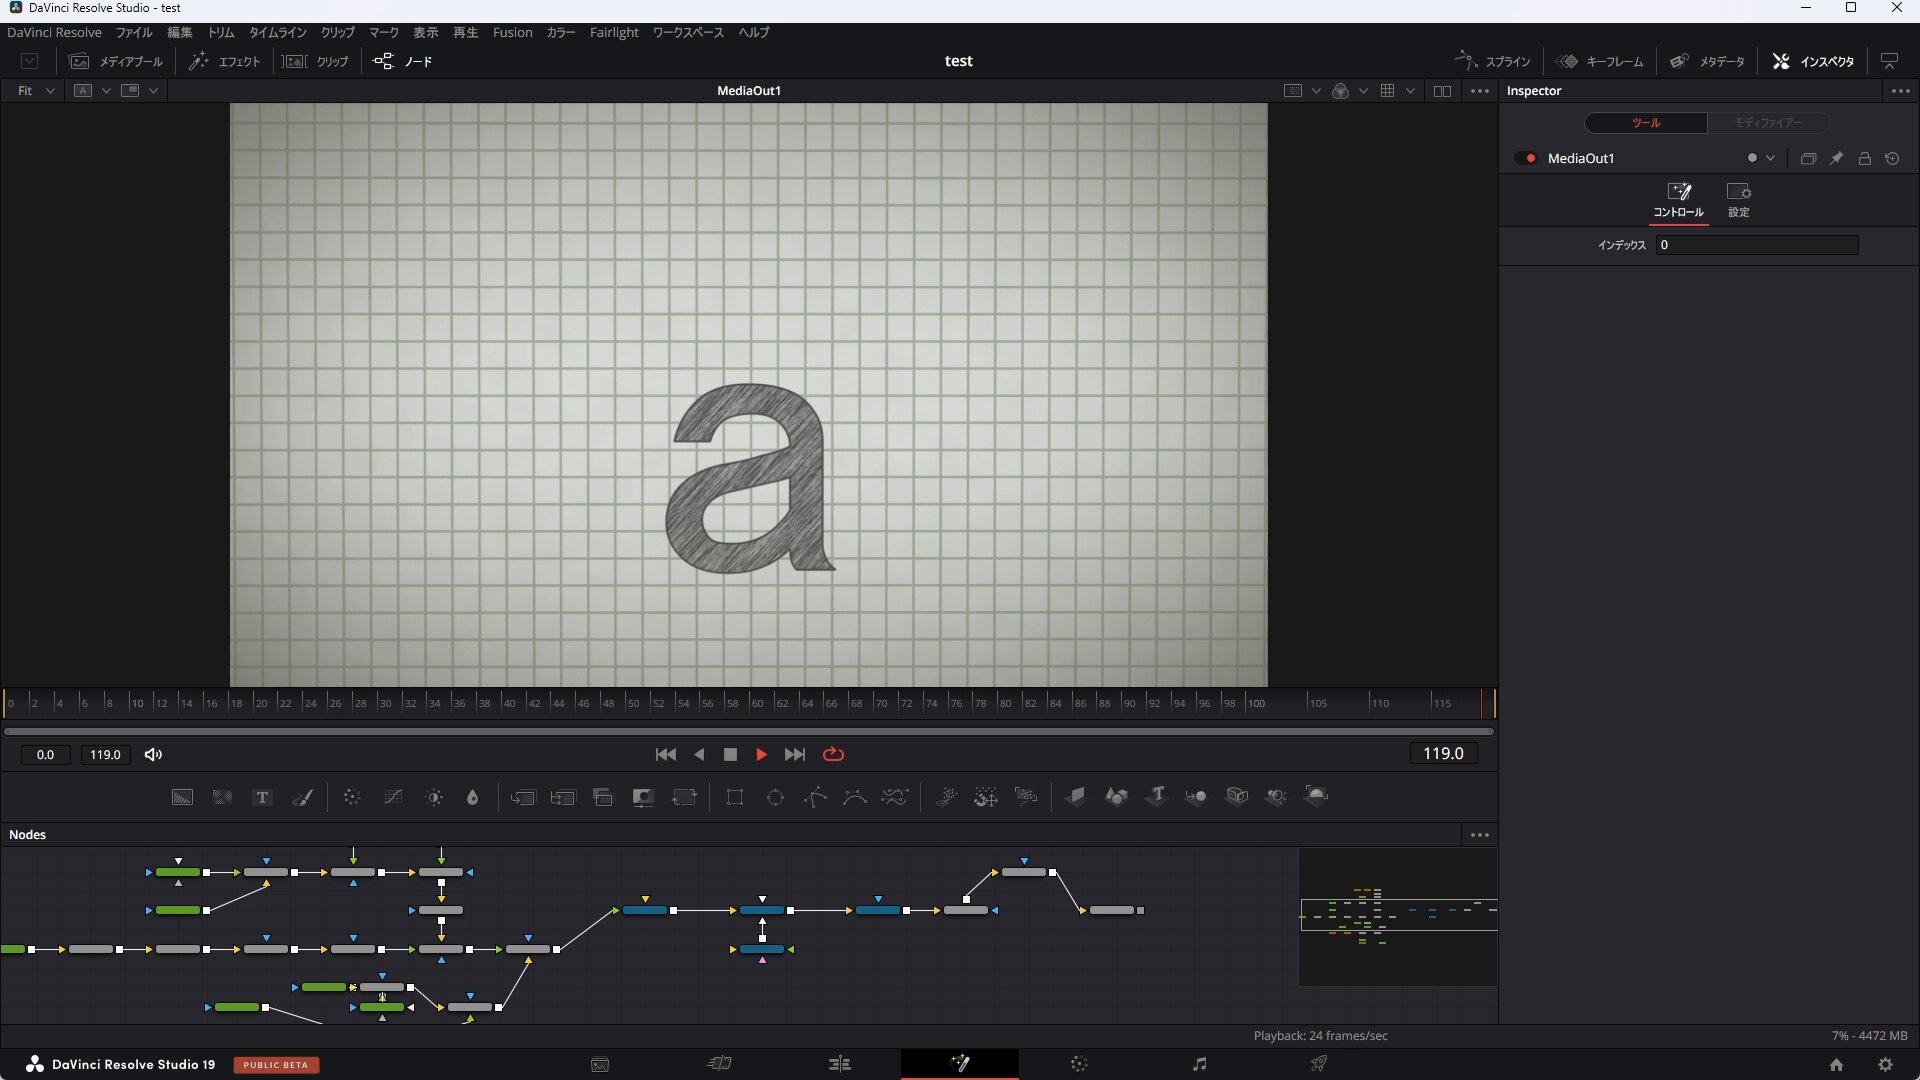Toggle MediaOut1 enable red dot
Screen dimensions: 1920x1080
1530,158
